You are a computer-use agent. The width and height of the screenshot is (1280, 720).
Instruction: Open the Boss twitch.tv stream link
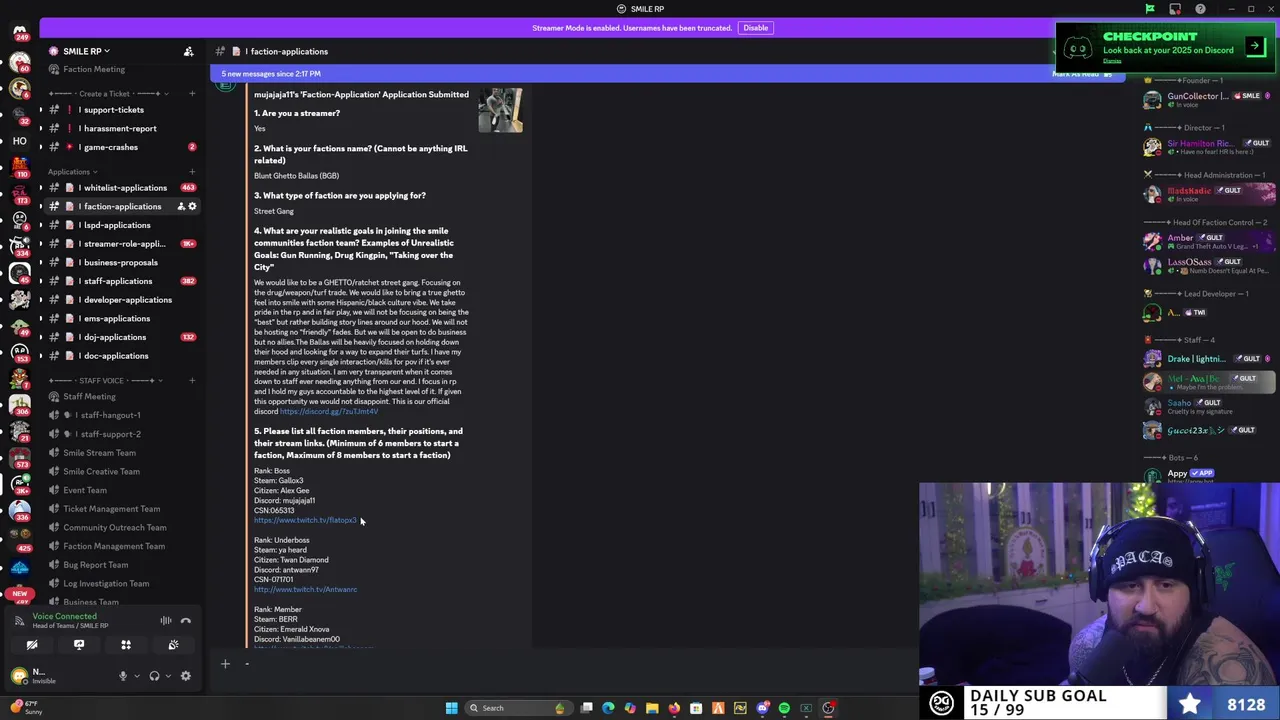[x=305, y=520]
